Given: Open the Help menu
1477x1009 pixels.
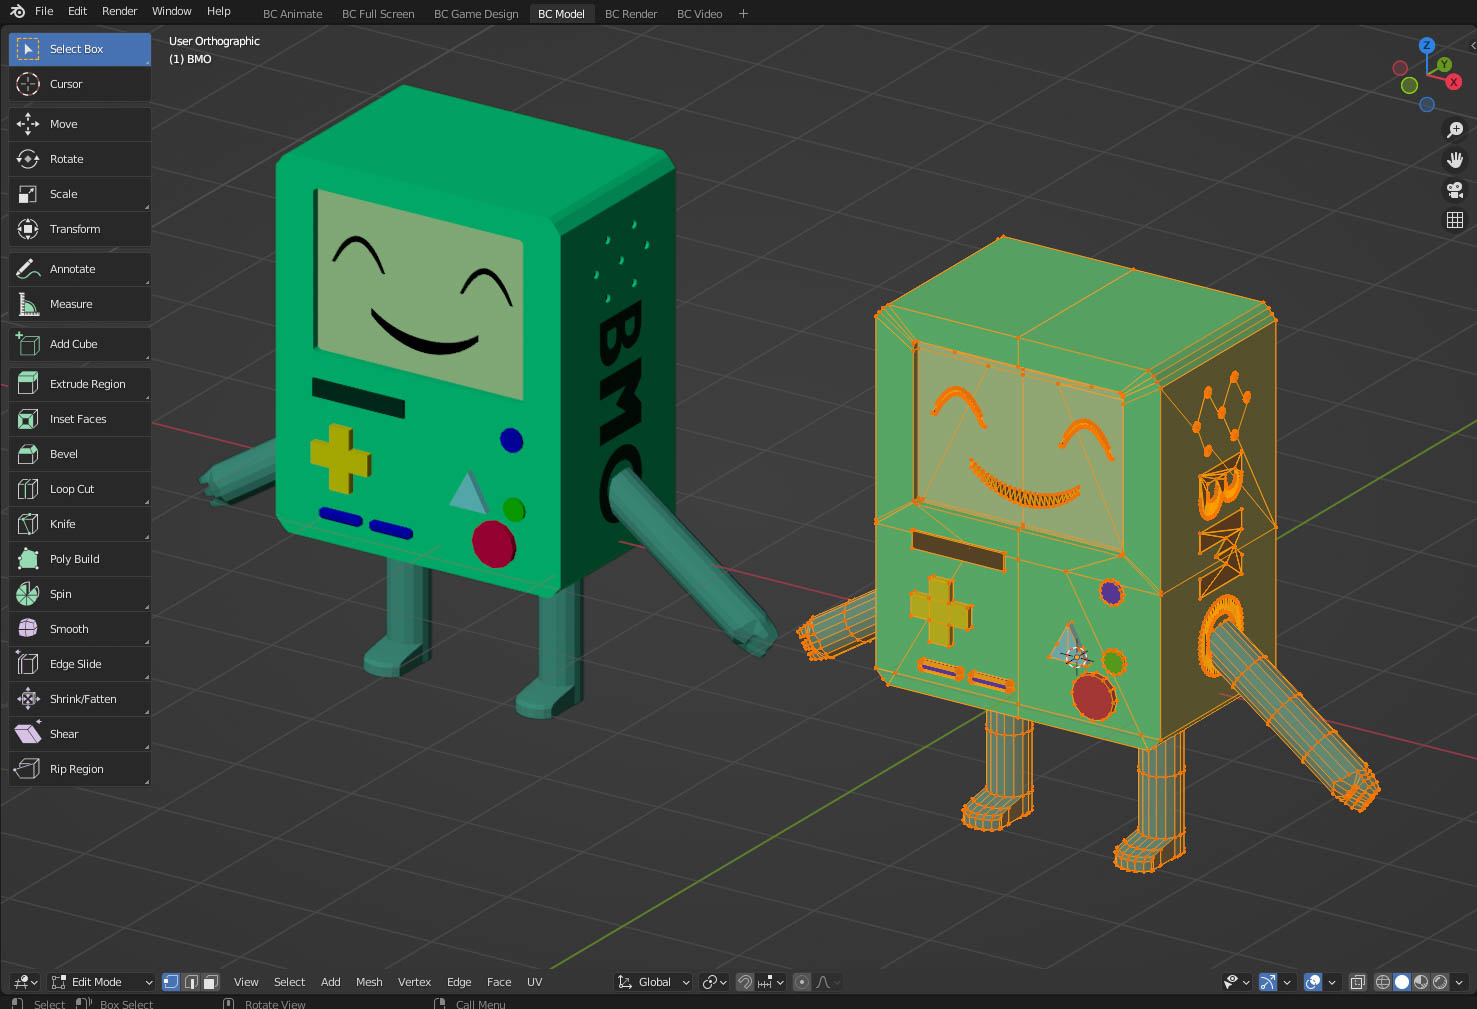Looking at the screenshot, I should [x=219, y=12].
